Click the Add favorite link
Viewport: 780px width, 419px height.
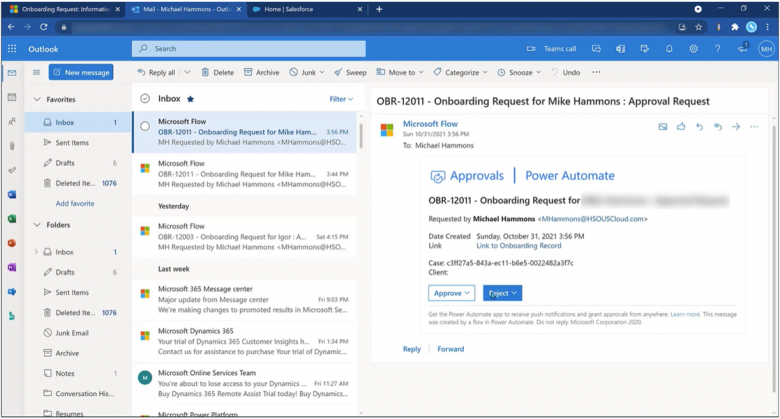[x=75, y=204]
